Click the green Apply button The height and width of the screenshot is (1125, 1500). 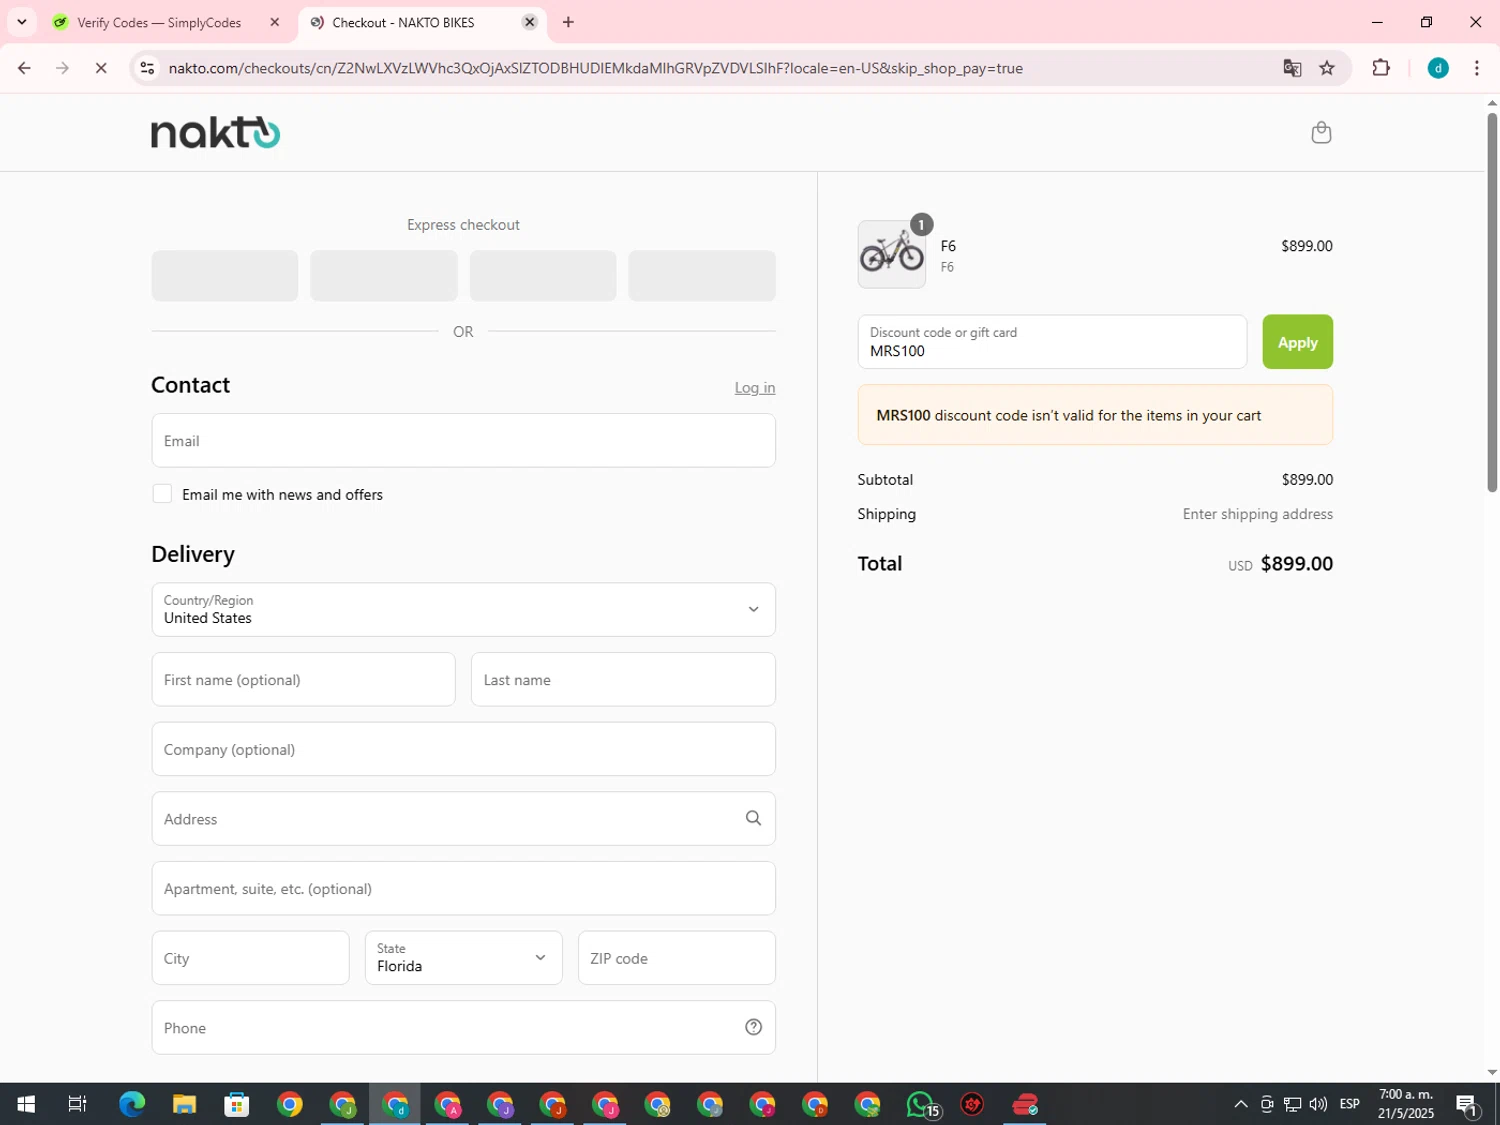tap(1297, 342)
